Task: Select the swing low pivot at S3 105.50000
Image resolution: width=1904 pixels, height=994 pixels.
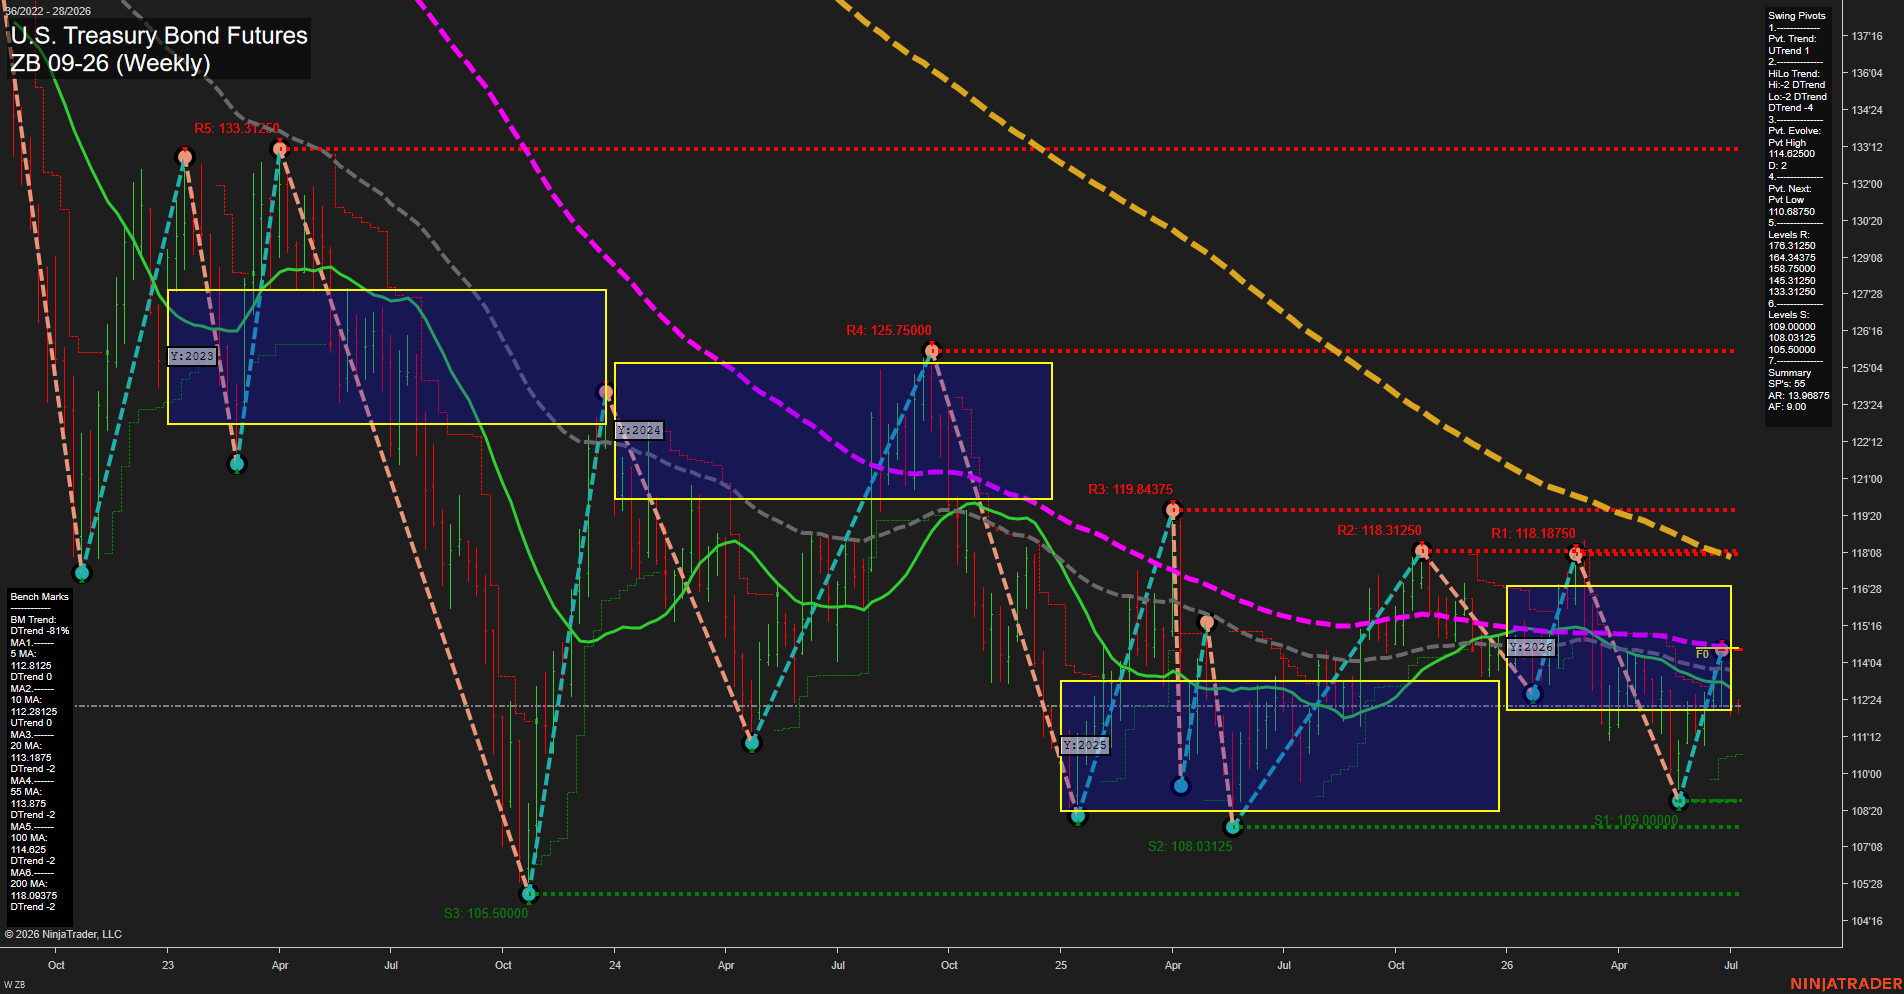Action: click(529, 893)
